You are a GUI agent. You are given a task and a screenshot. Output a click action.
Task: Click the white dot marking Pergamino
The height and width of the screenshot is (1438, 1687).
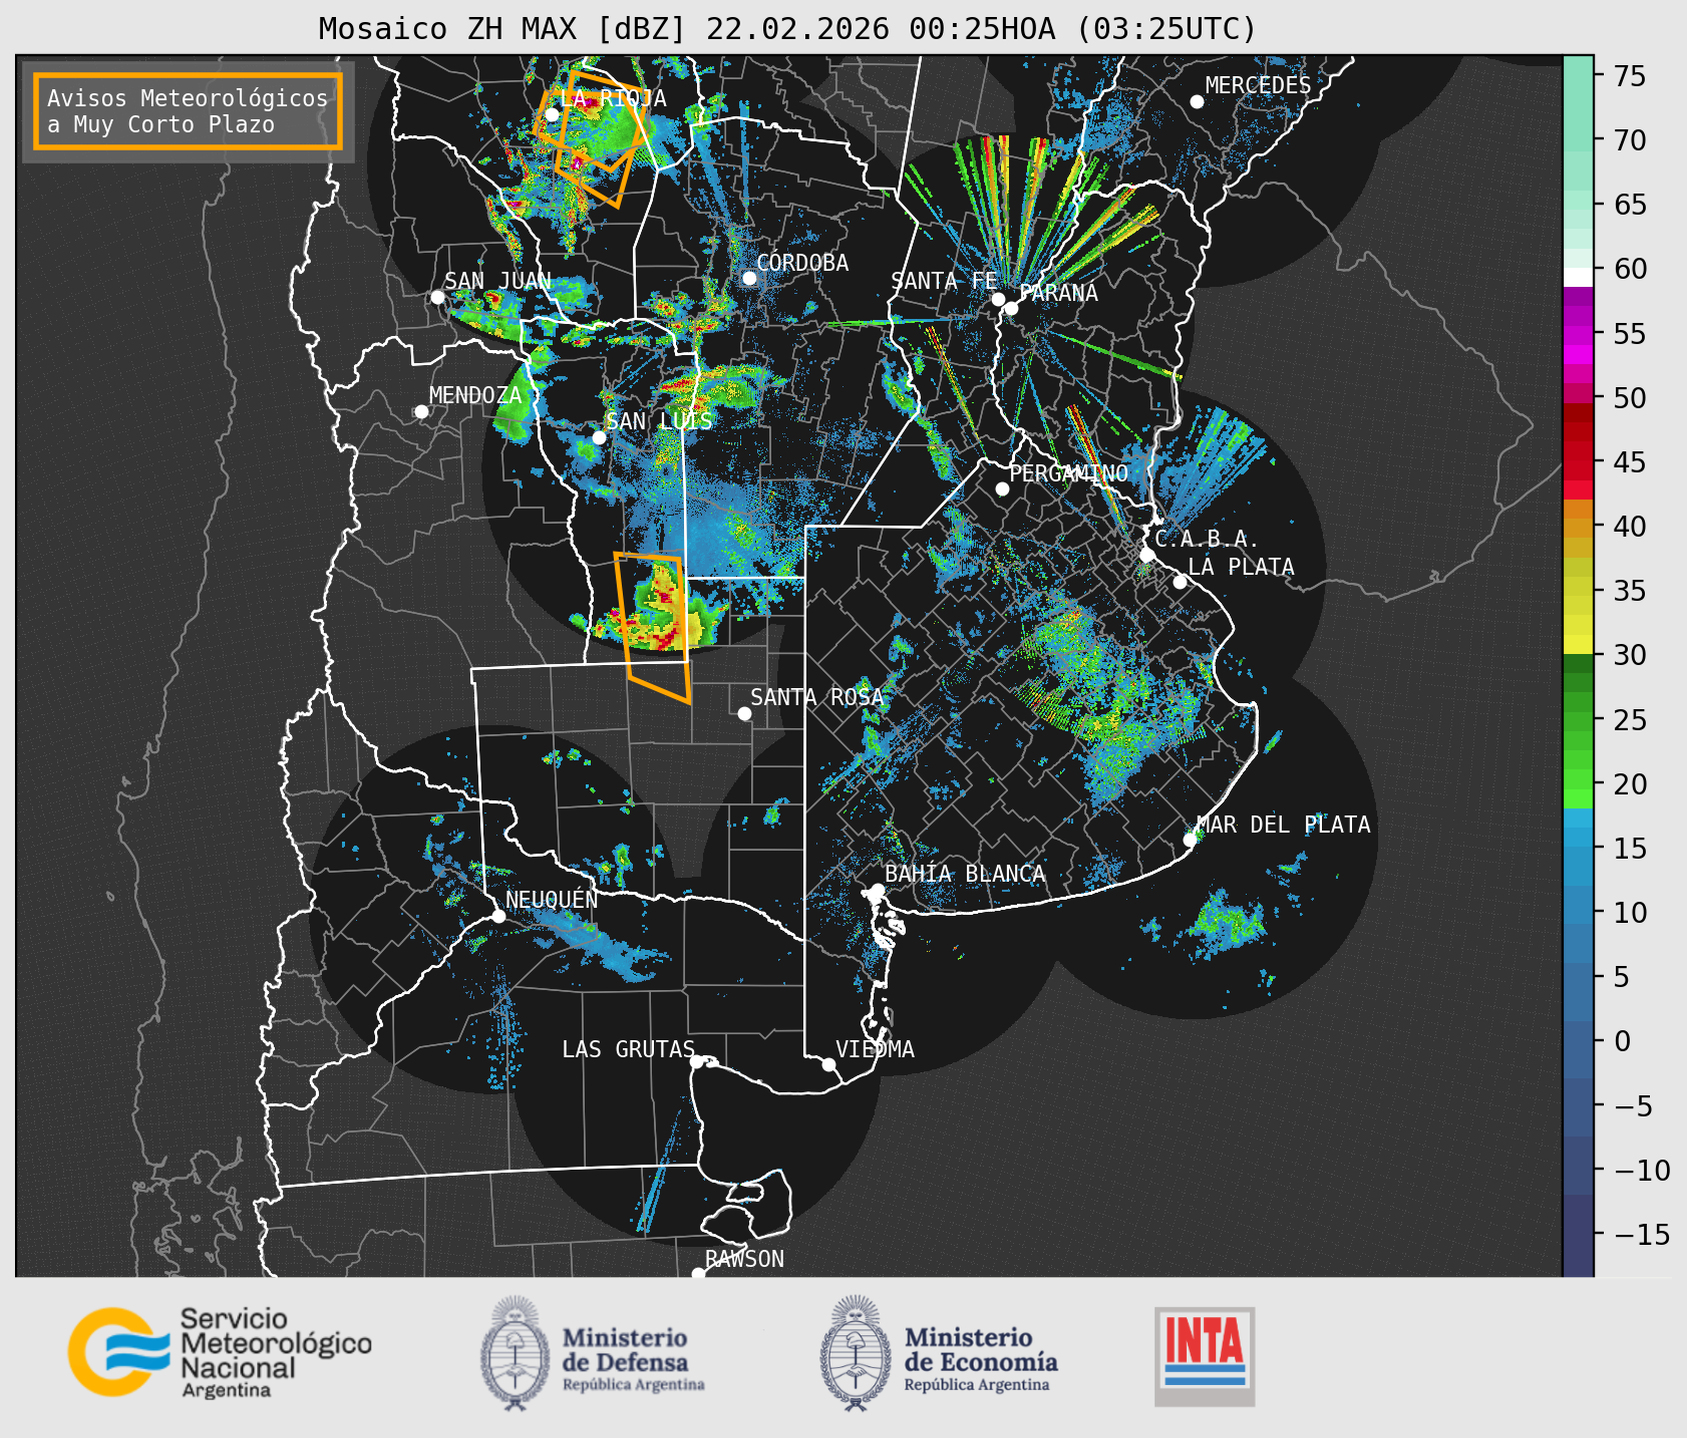[1002, 489]
